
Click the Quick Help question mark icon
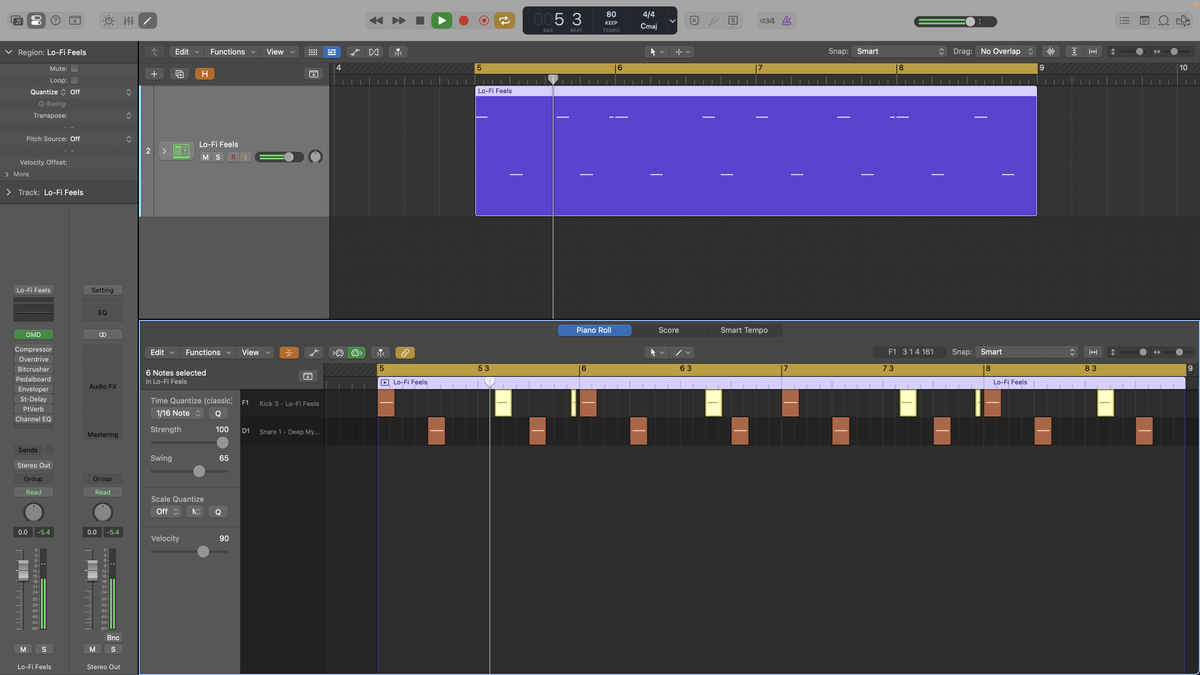[x=55, y=20]
